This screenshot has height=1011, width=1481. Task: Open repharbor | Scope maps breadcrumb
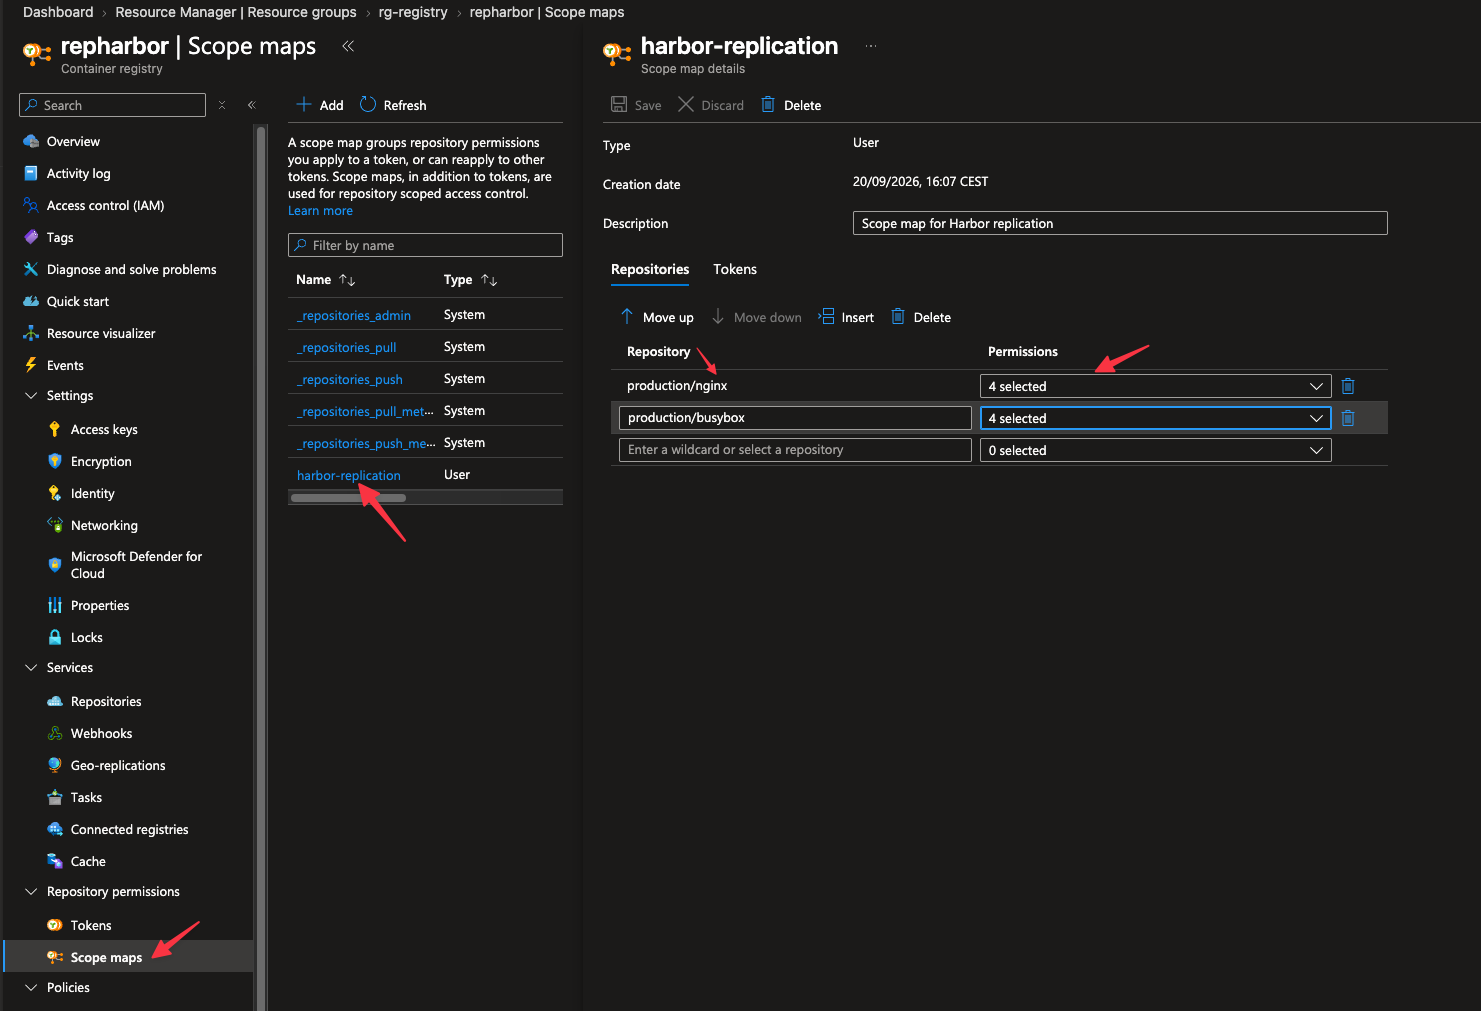[547, 12]
